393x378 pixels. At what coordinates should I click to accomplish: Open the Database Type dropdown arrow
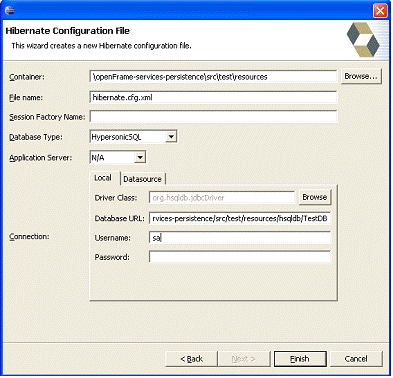(x=171, y=137)
